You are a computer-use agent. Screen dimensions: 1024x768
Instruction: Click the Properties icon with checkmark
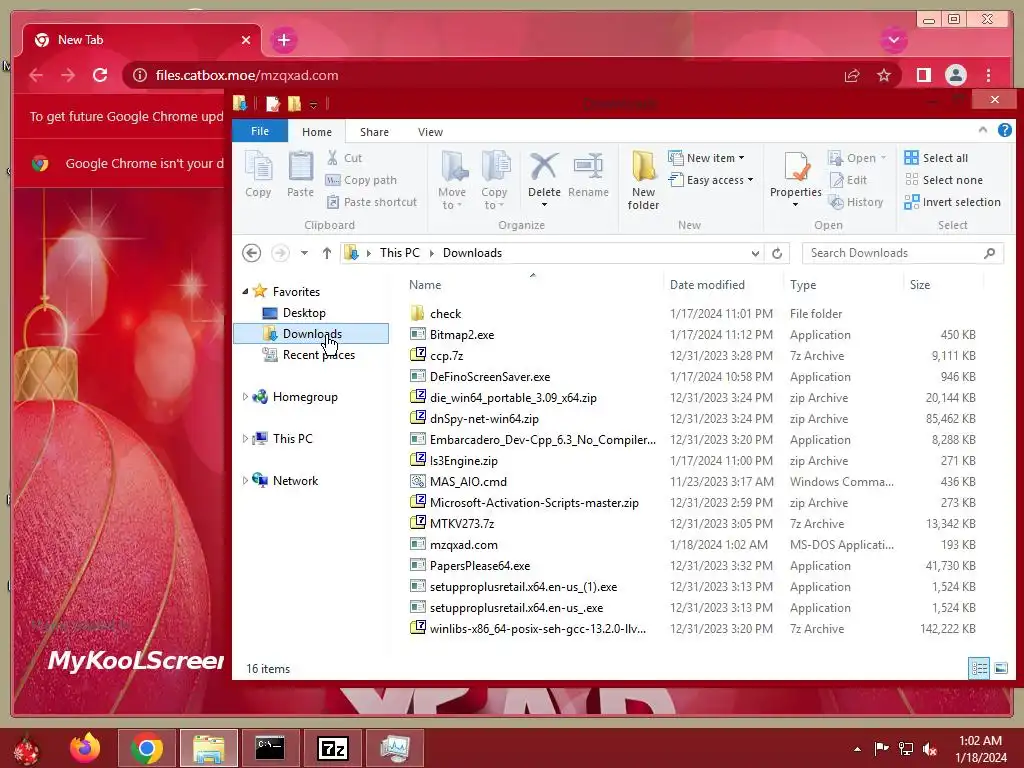point(795,167)
